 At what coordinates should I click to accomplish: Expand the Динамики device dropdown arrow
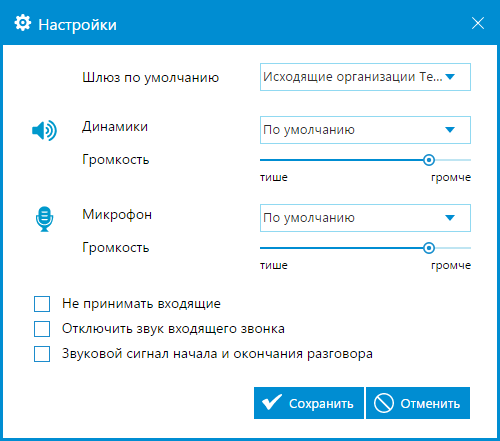click(x=450, y=130)
